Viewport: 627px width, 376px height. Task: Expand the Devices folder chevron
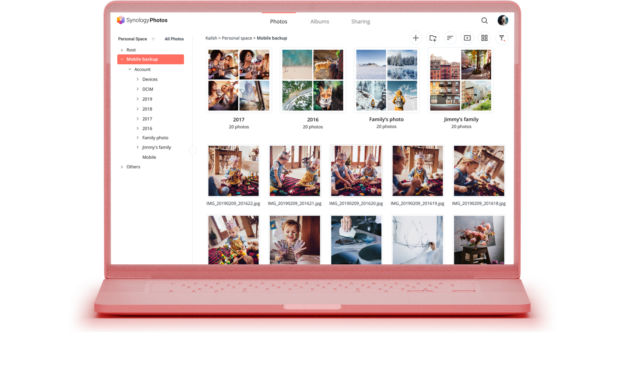[138, 79]
